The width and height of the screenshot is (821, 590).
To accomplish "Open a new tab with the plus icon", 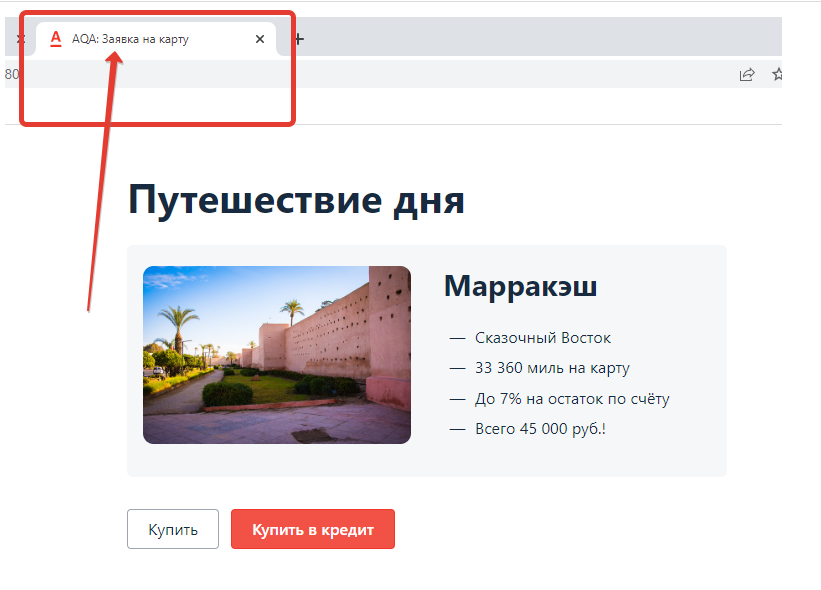I will (x=298, y=38).
